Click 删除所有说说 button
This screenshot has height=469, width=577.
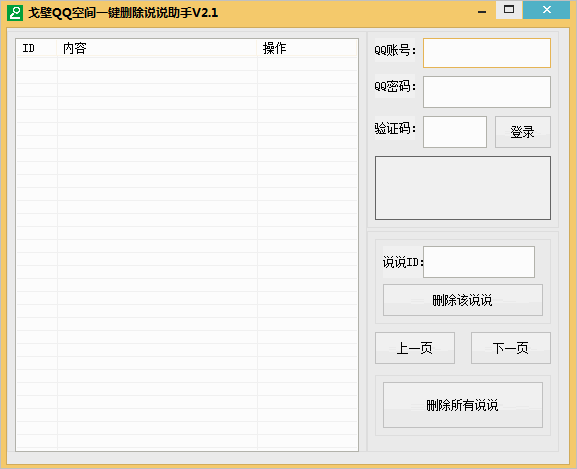[463, 405]
